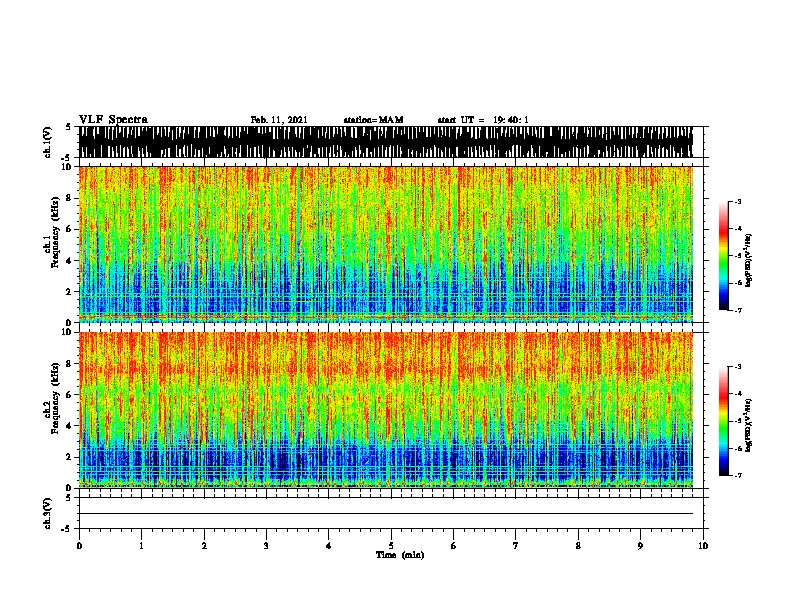
Task: Click the ch.2 color scale "log(PSD)" label
Action: (x=749, y=425)
